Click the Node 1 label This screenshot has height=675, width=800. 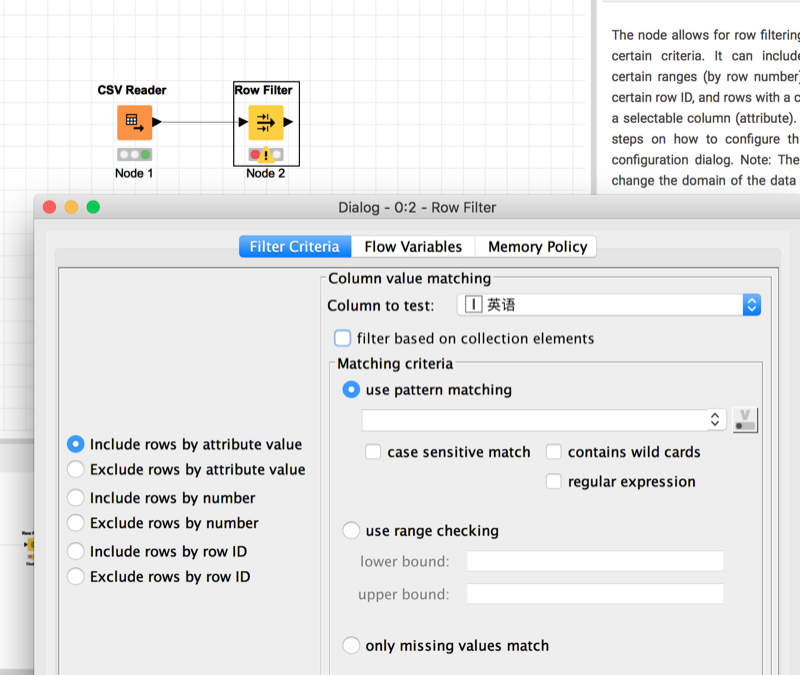[134, 173]
